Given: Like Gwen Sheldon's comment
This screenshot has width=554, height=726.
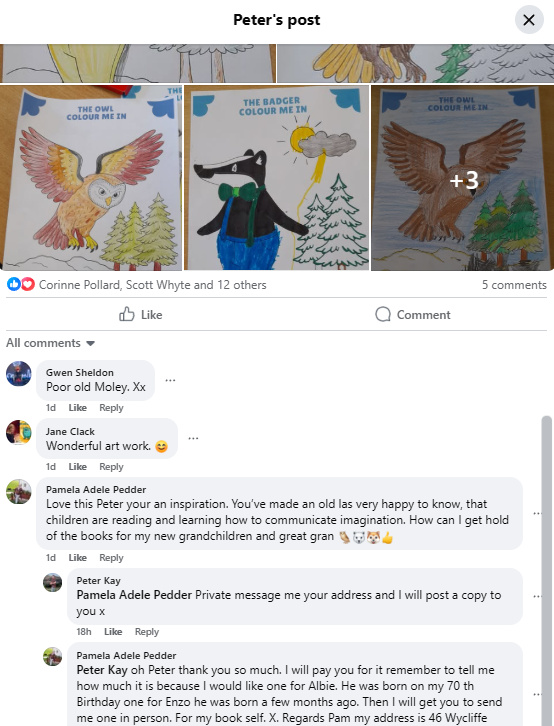Looking at the screenshot, I should (x=77, y=408).
